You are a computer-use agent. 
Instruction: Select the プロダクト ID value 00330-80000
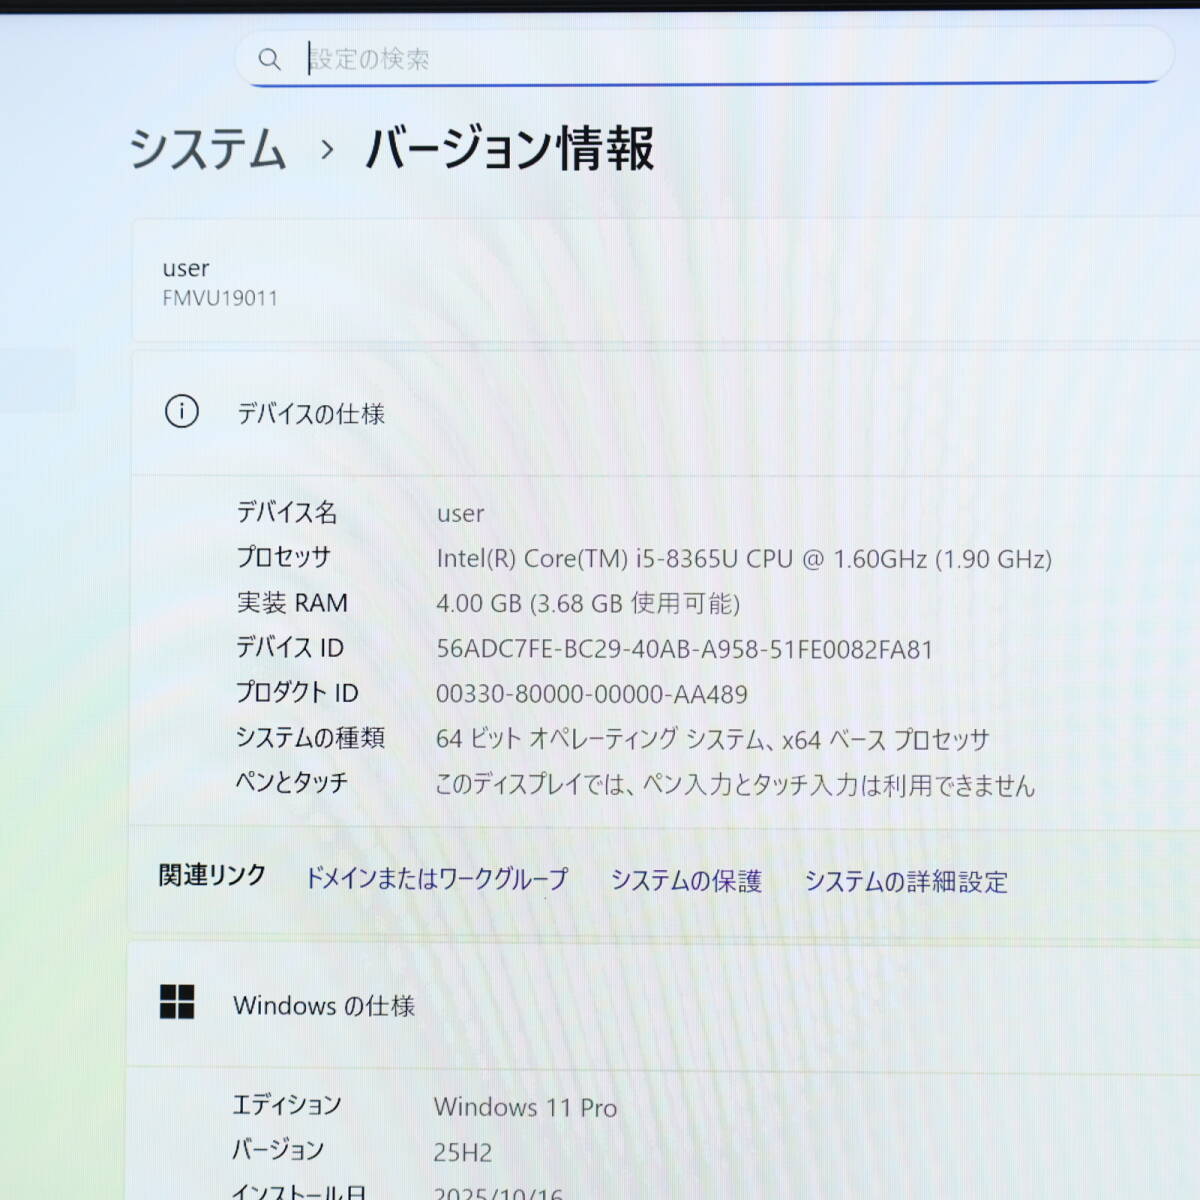[x=592, y=694]
